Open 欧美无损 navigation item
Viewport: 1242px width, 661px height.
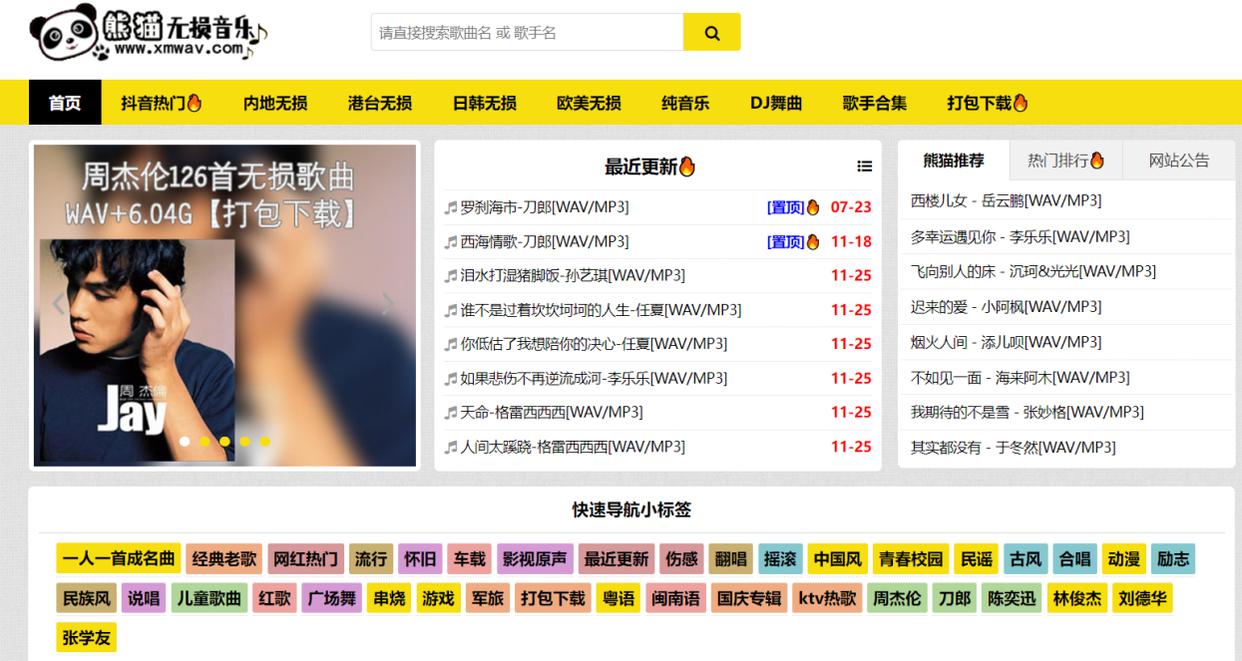point(589,103)
